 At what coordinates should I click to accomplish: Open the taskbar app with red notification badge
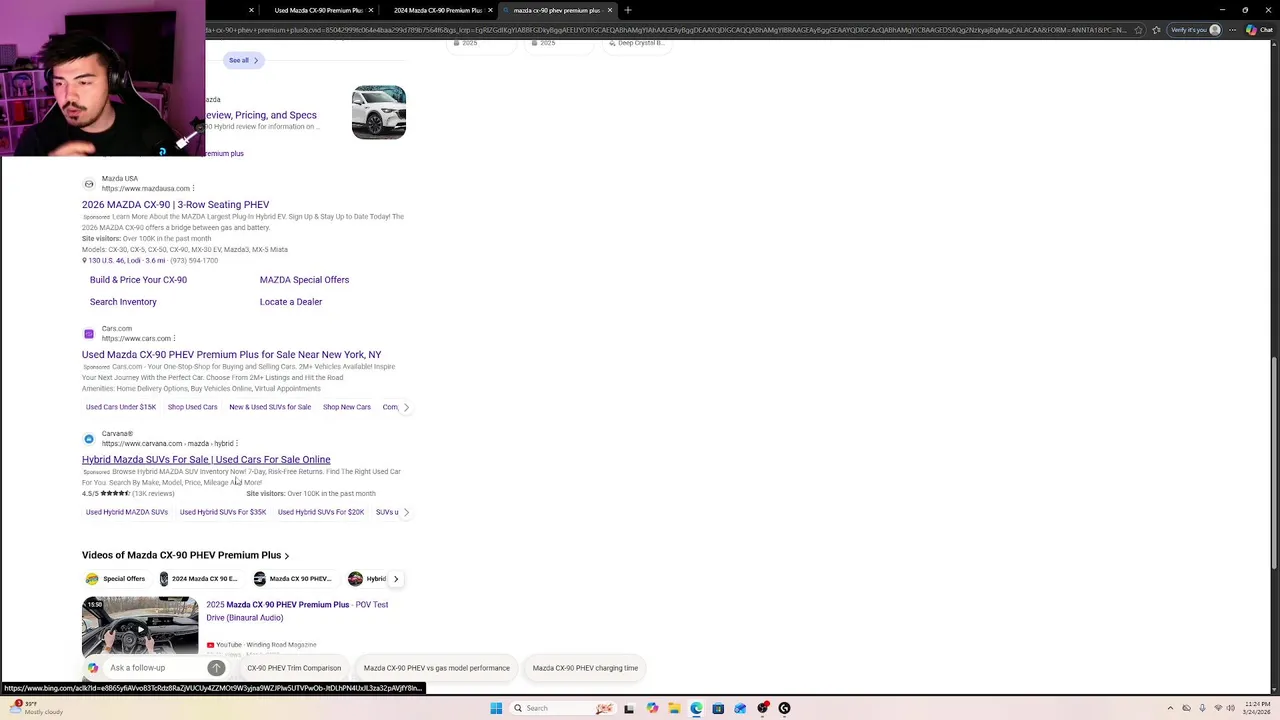[x=763, y=708]
